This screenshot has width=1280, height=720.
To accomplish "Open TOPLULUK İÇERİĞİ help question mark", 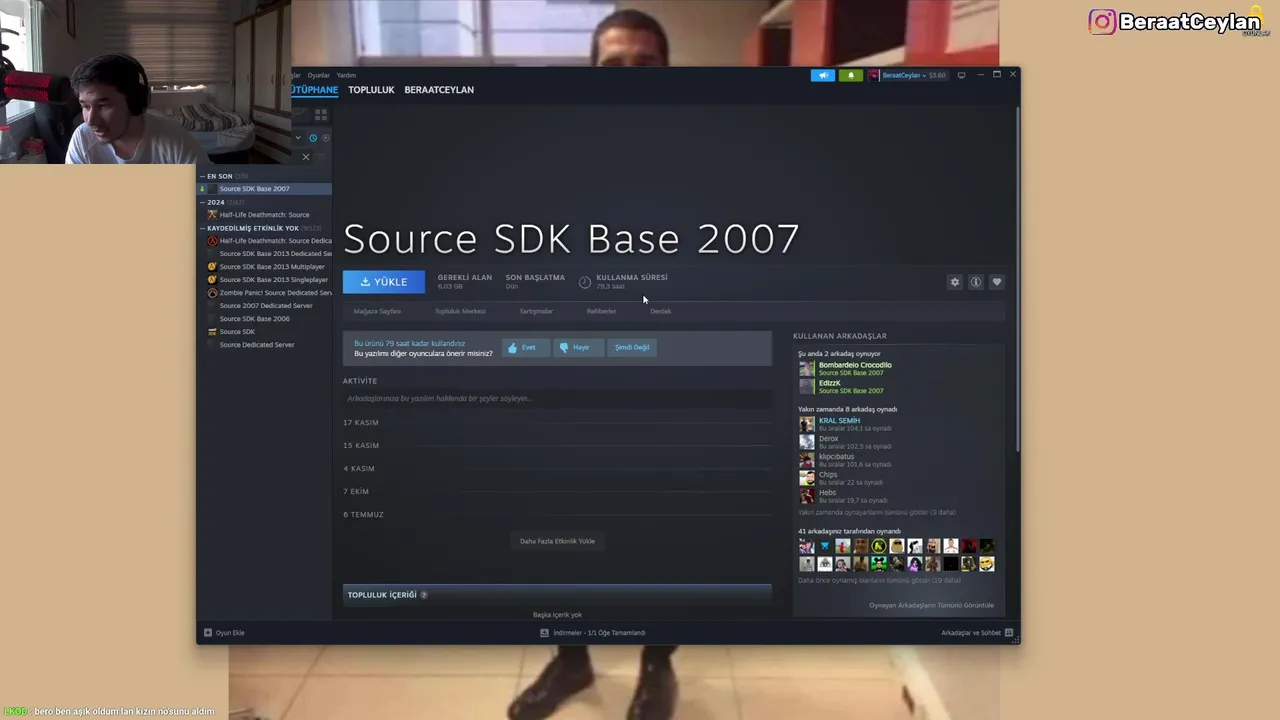I will 424,595.
